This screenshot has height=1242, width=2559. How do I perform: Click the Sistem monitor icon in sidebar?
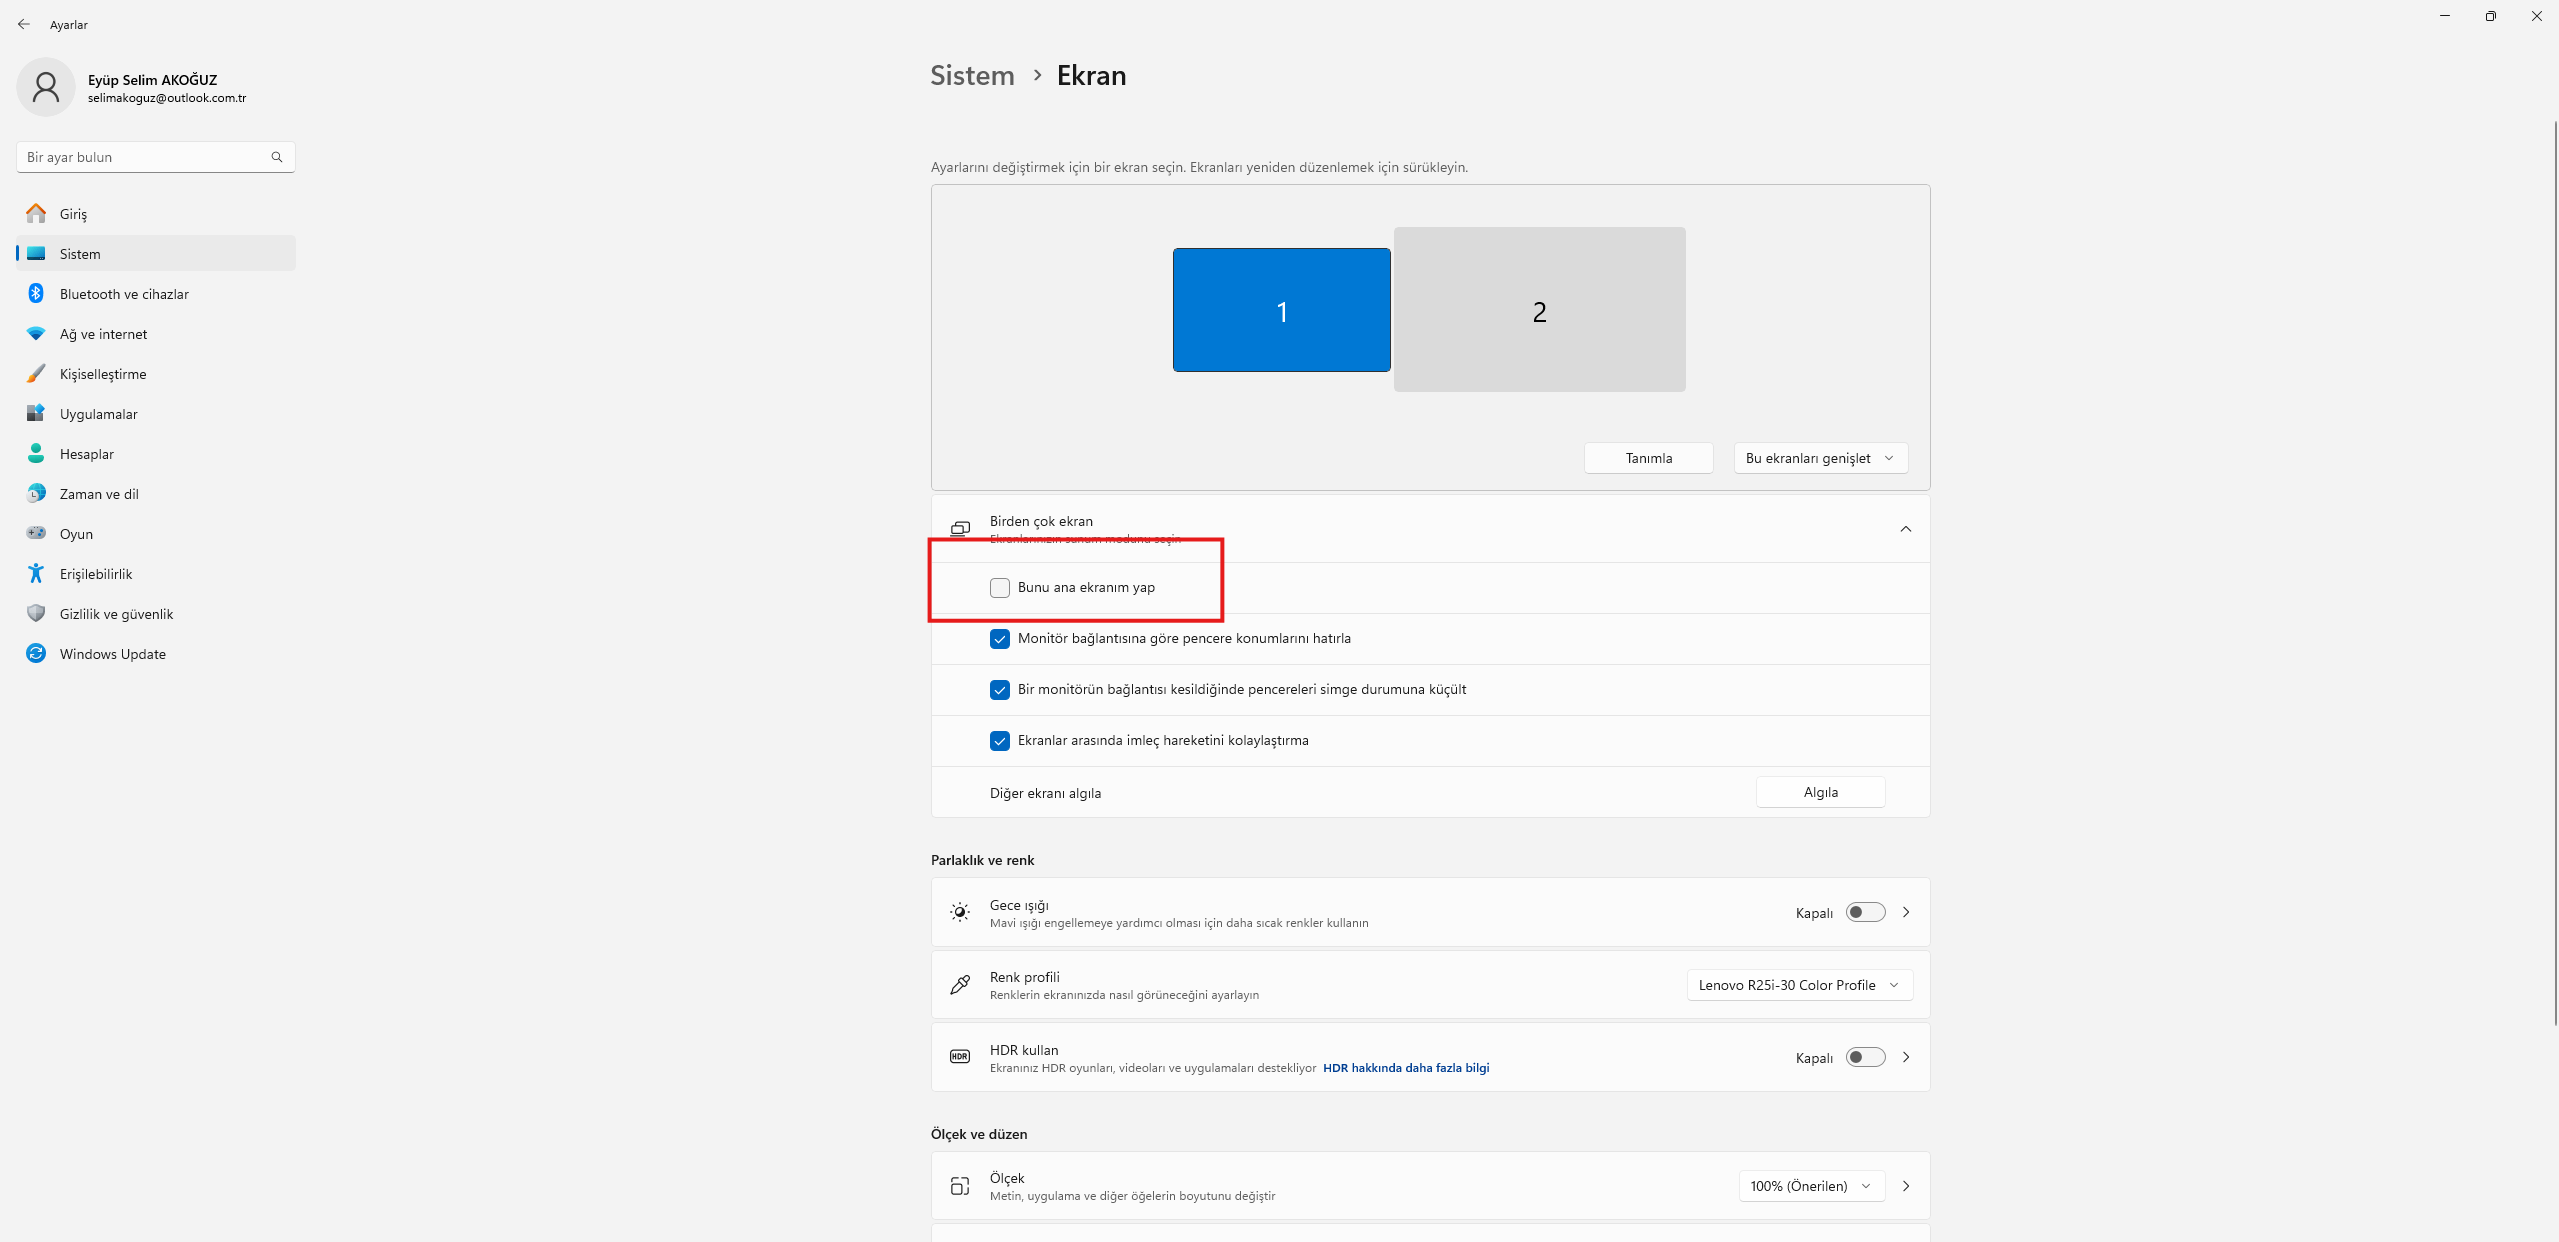point(36,254)
